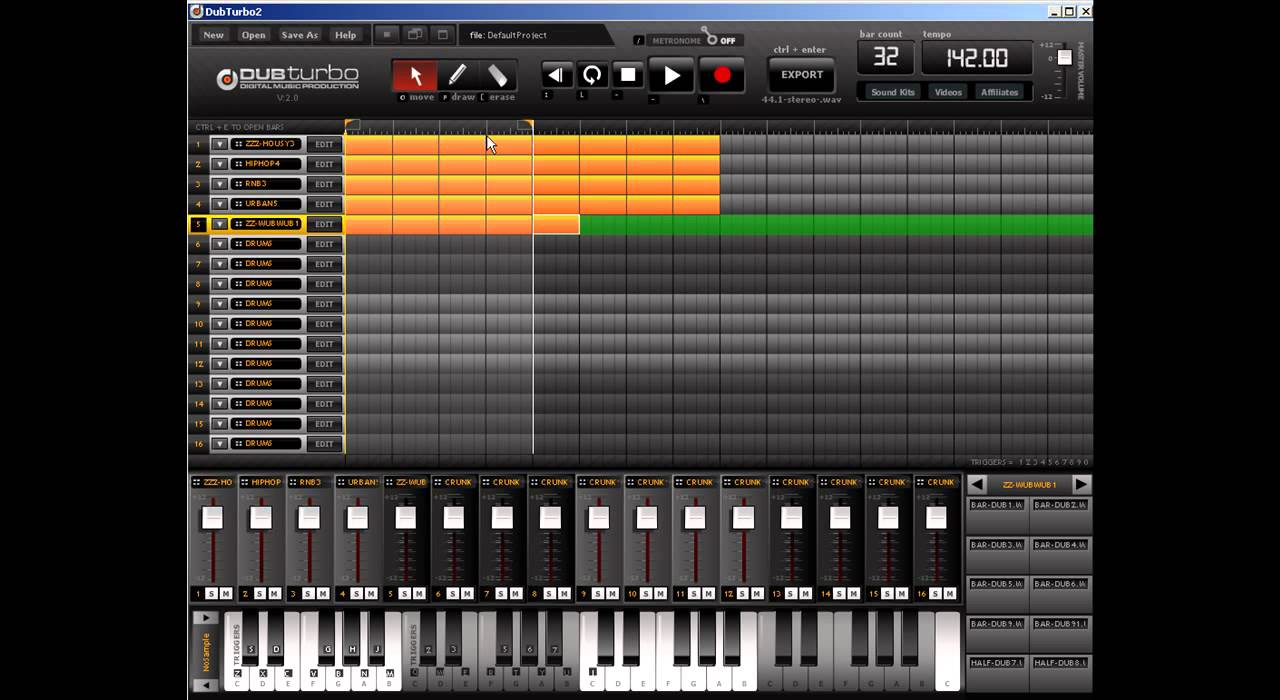The height and width of the screenshot is (700, 1280).
Task: Open the New menu
Action: coord(213,35)
